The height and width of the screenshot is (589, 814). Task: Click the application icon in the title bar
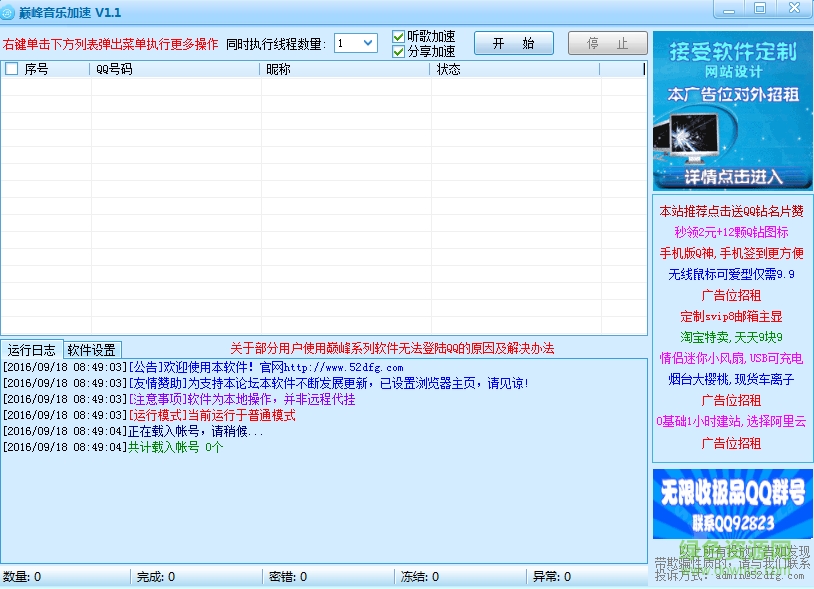click(10, 10)
